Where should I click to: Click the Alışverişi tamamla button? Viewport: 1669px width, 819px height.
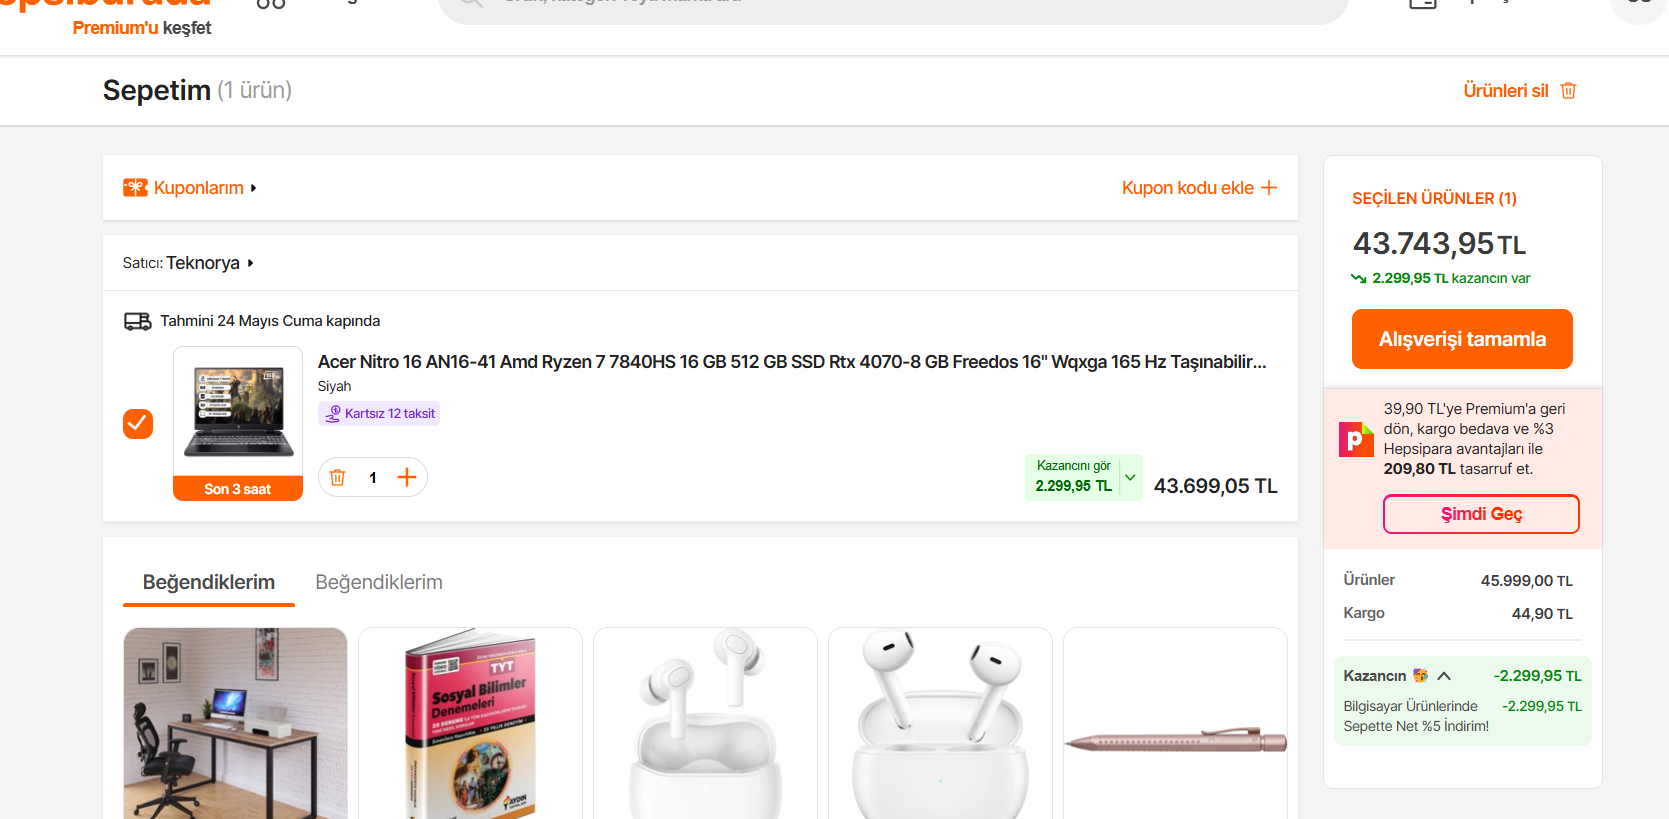[1461, 339]
